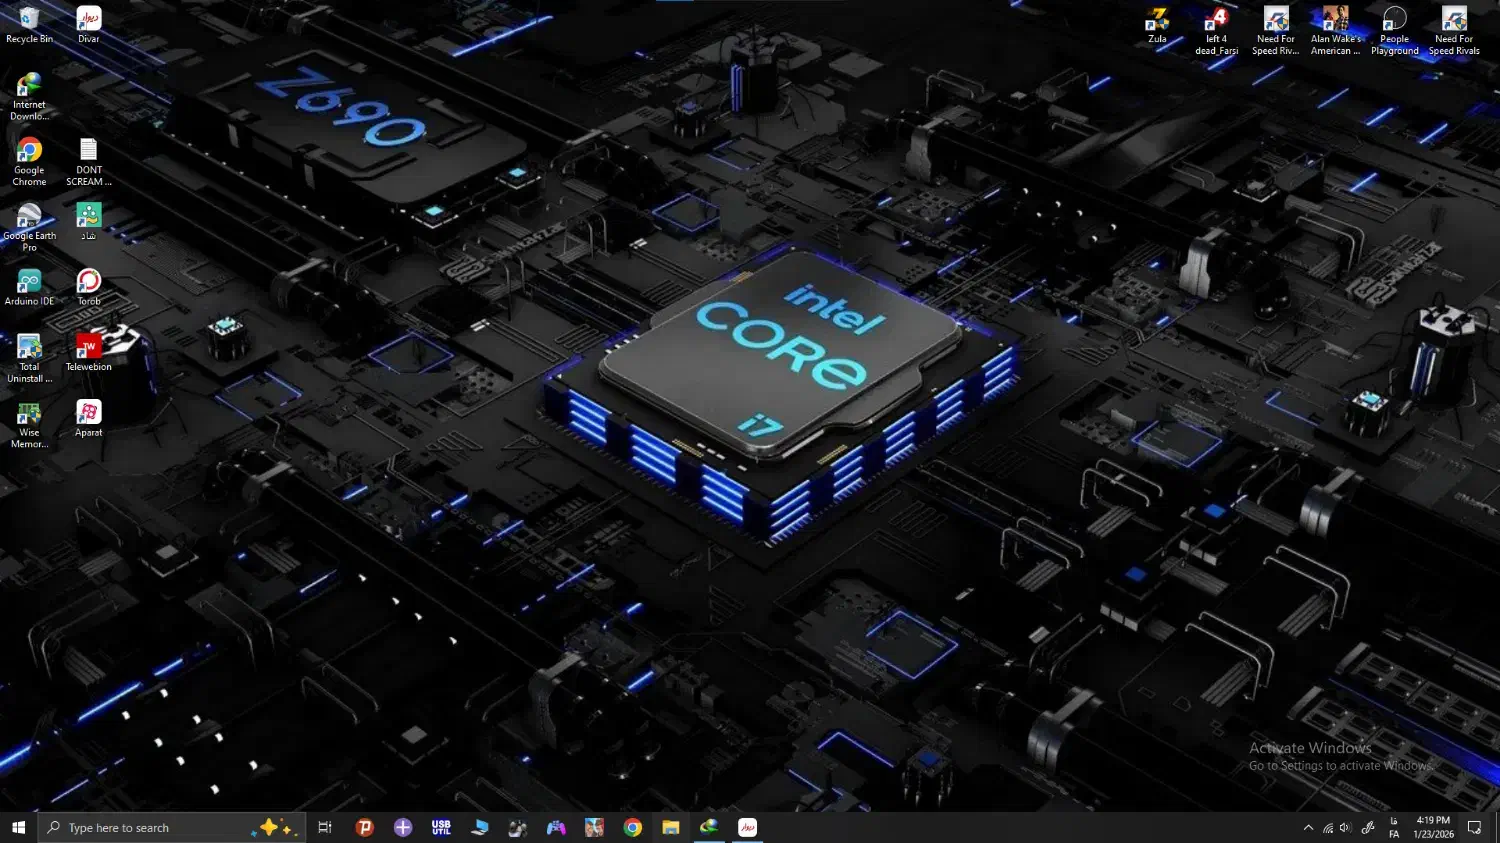Select the Arduino IDE desktop shortcut

tap(29, 284)
